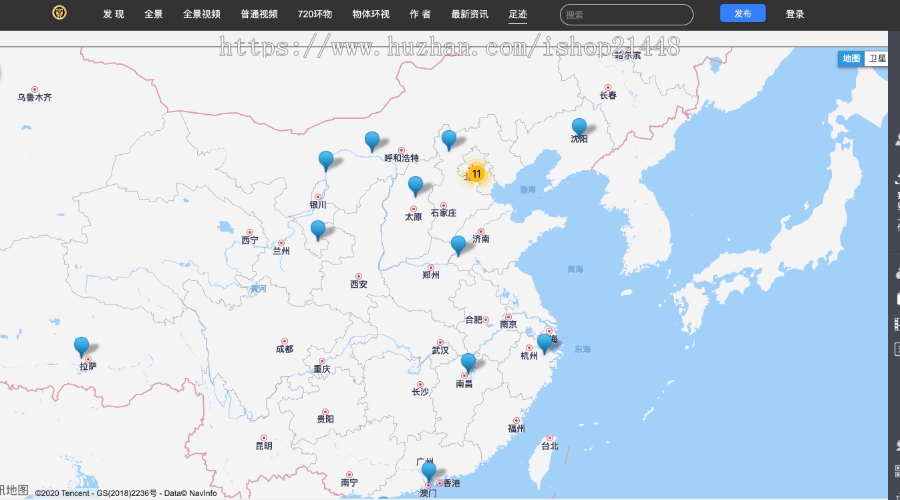This screenshot has width=900, height=500.
Task: Click the 登录 link
Action: tap(795, 14)
